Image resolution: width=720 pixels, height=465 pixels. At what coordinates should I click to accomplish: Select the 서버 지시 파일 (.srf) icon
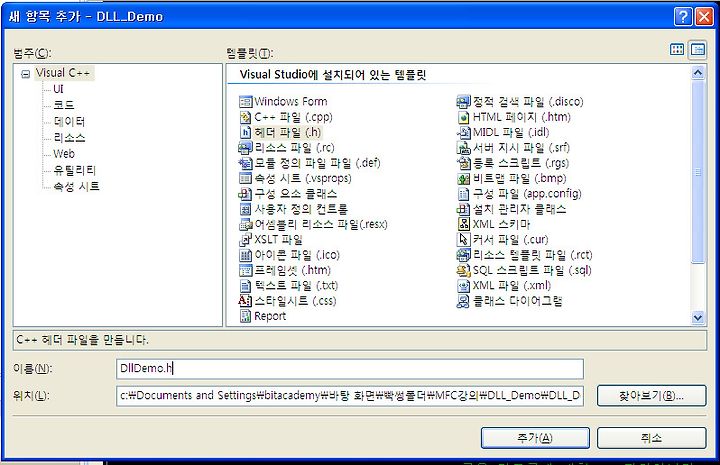[464, 148]
